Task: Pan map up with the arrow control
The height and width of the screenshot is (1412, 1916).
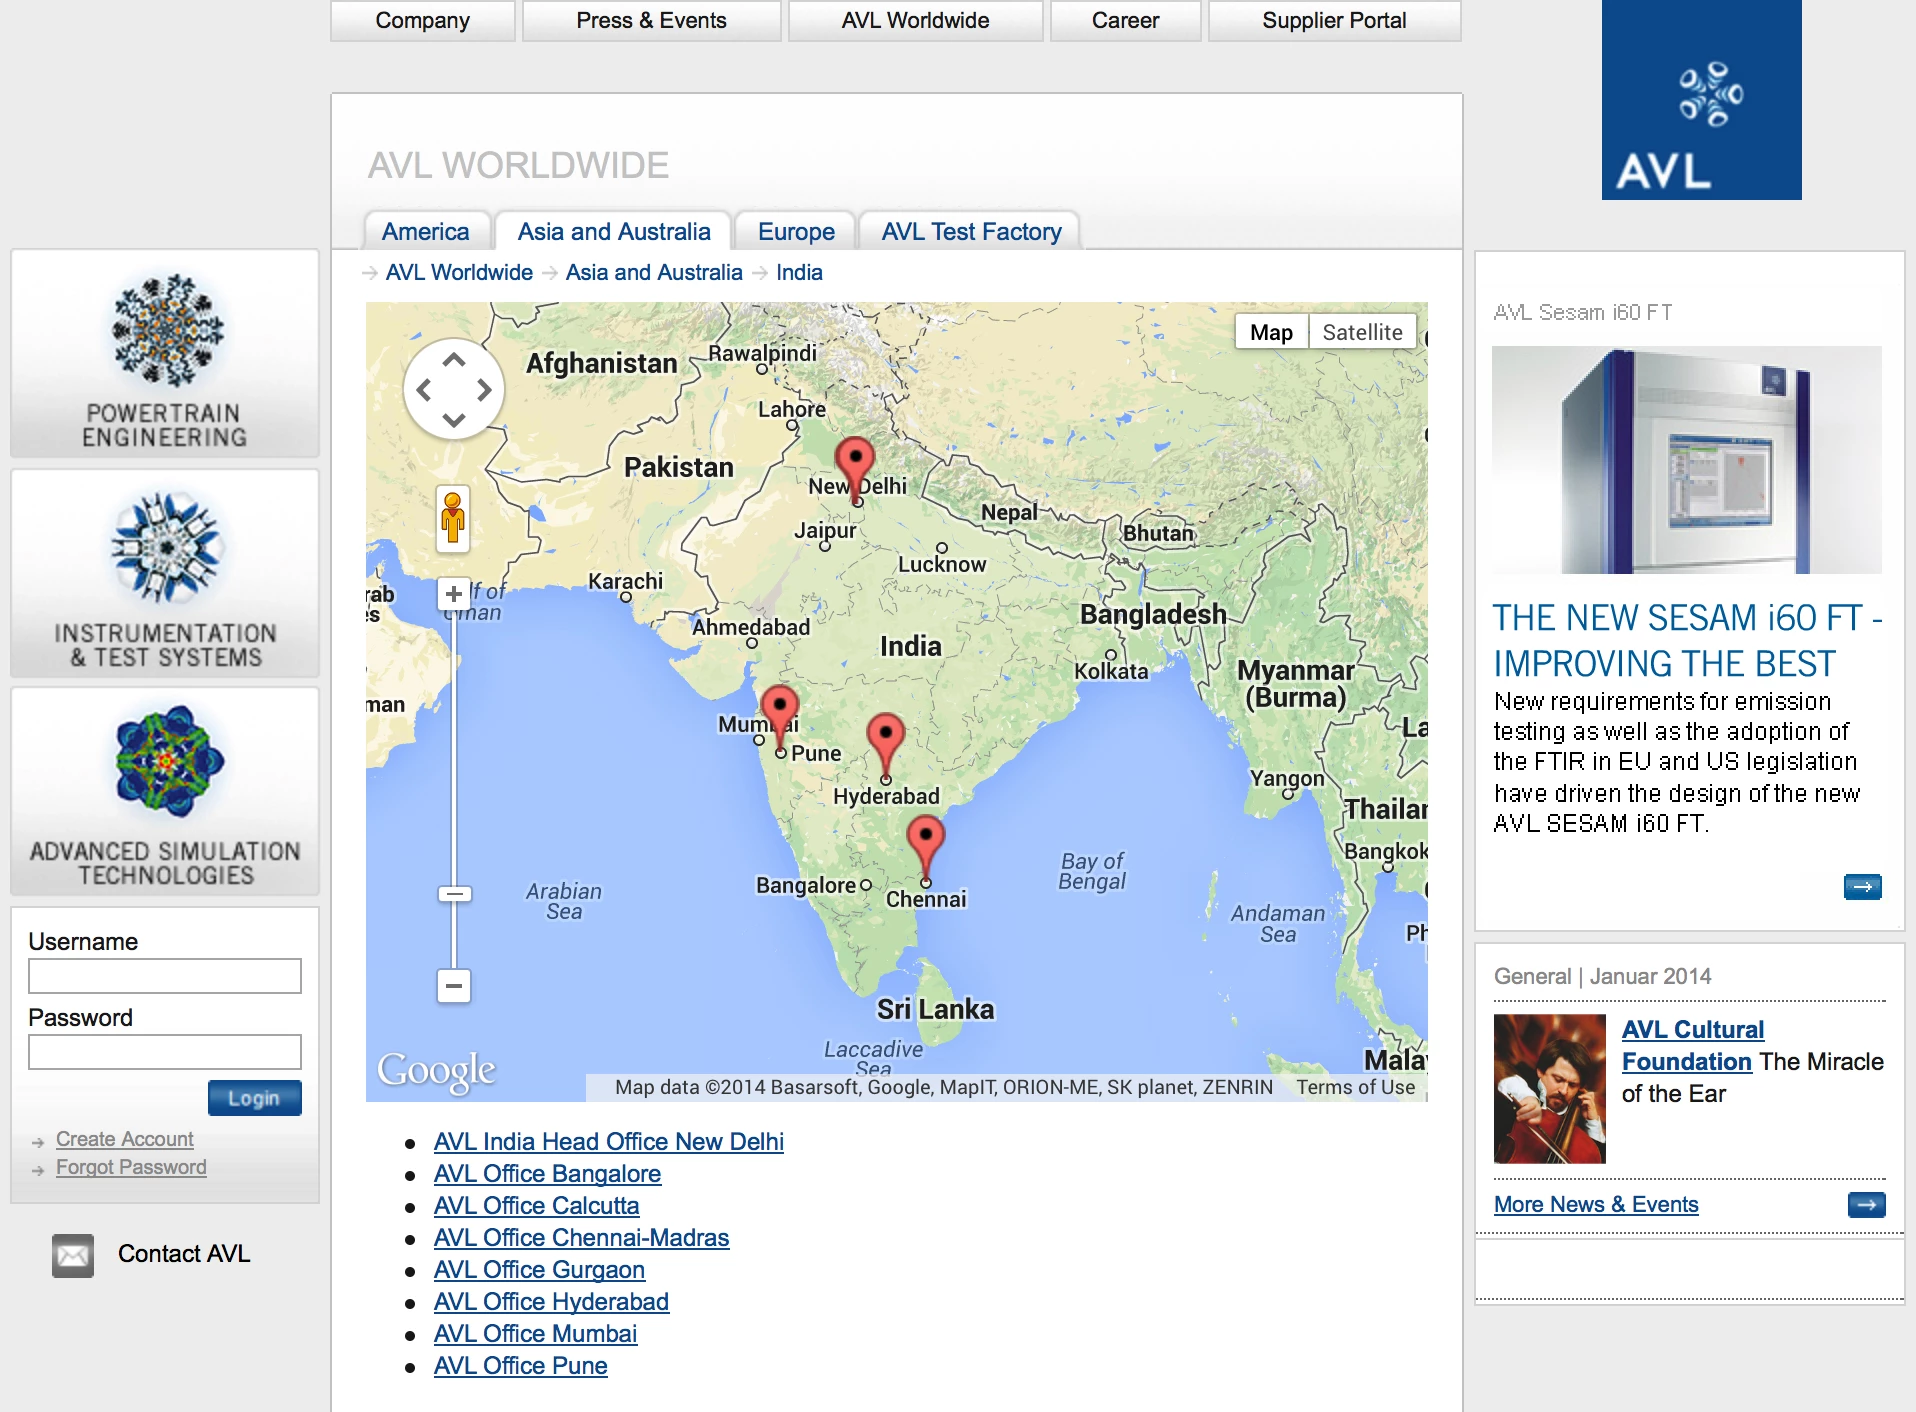Action: pos(454,361)
